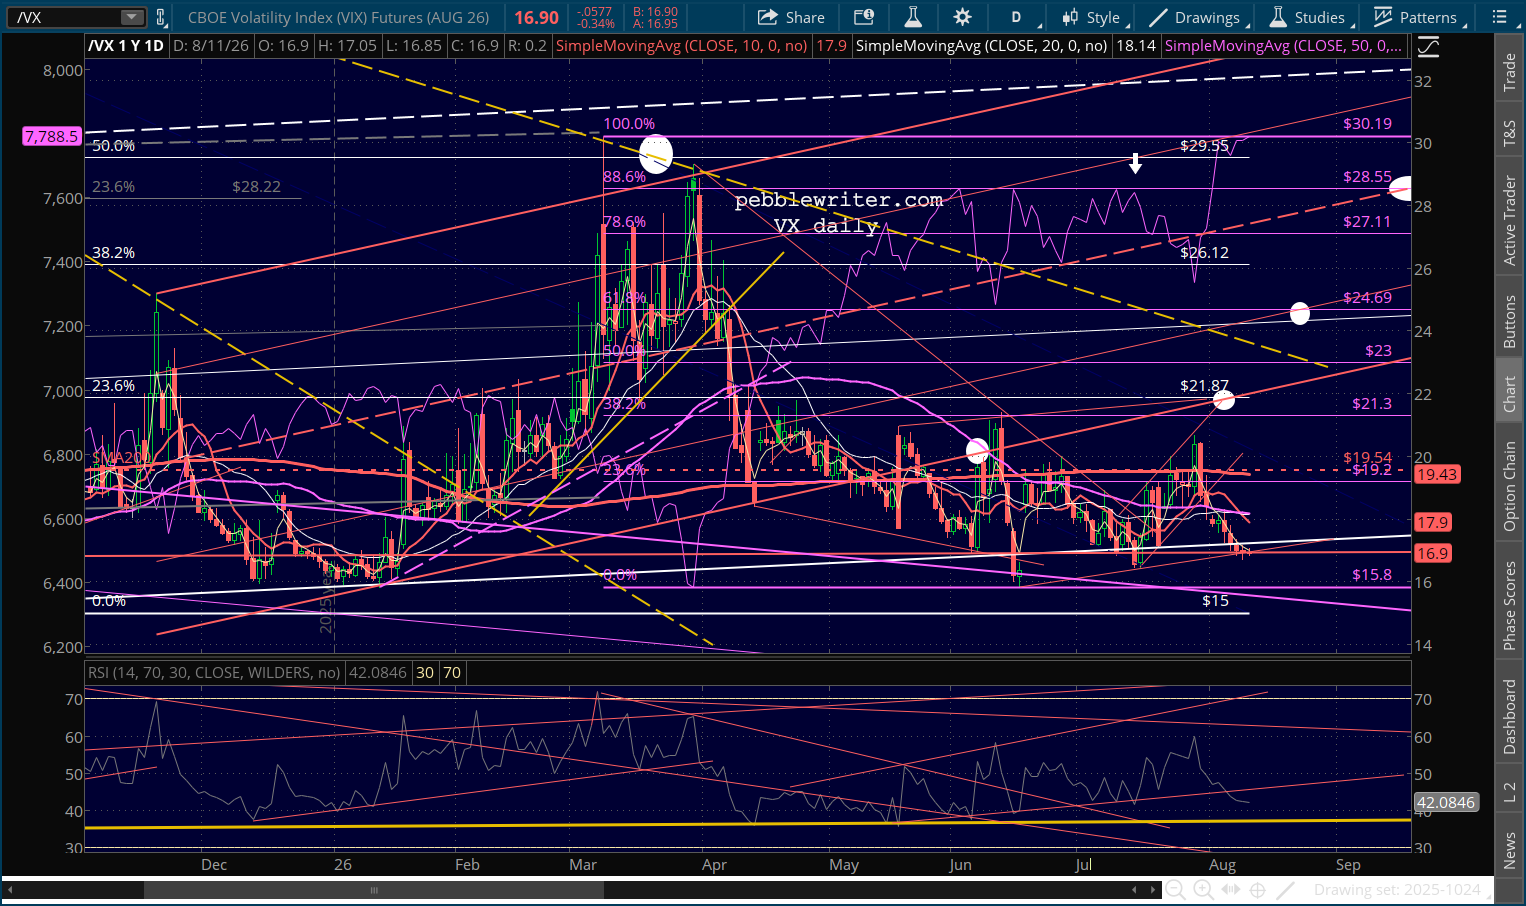
Task: Click the zoom in magnifier icon
Action: click(1203, 889)
